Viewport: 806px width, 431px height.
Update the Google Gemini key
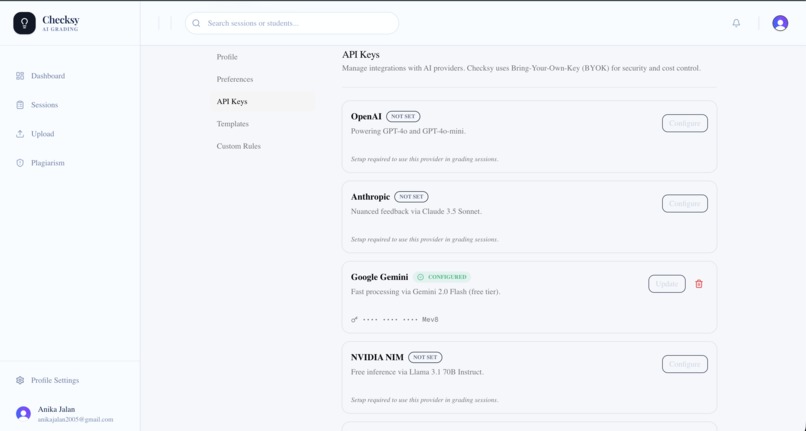pyautogui.click(x=667, y=284)
